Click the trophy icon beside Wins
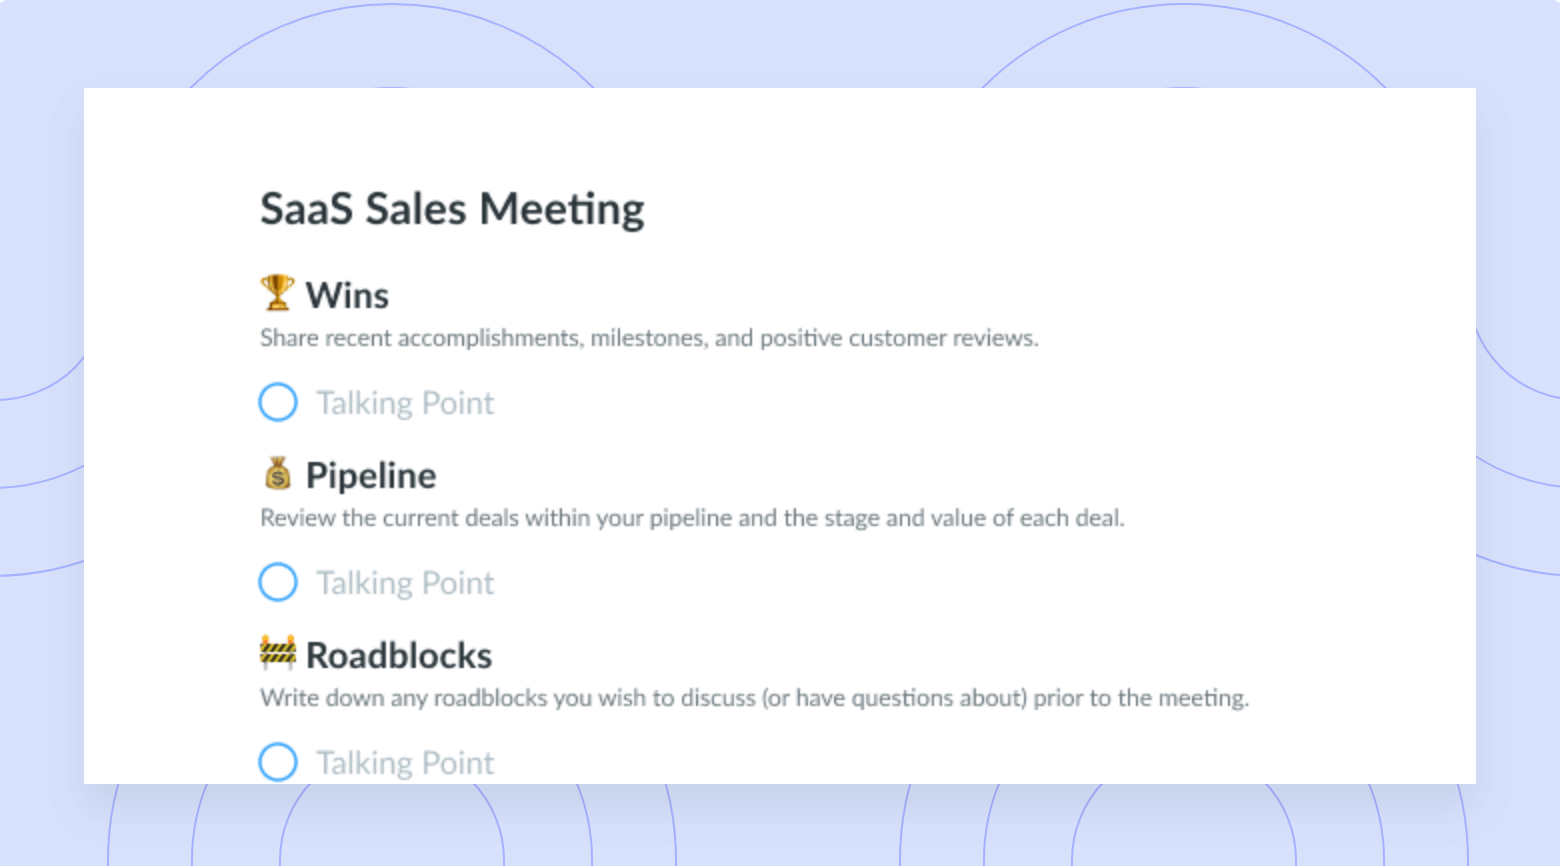This screenshot has height=866, width=1560. 277,293
